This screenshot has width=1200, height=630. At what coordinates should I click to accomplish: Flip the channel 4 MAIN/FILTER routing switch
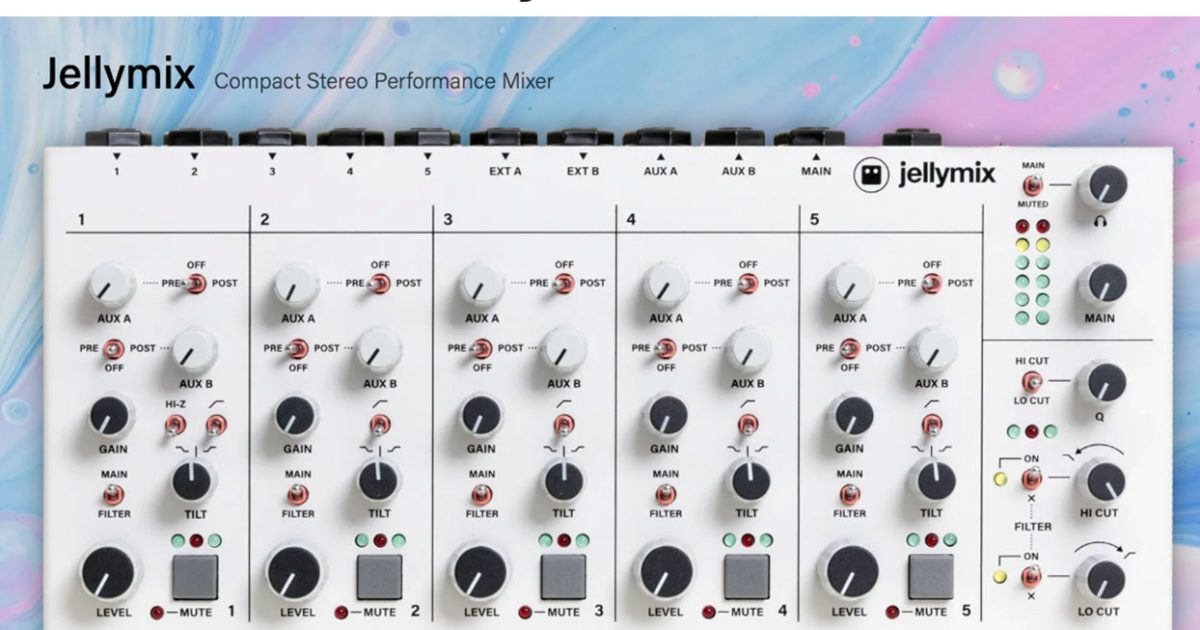(665, 494)
